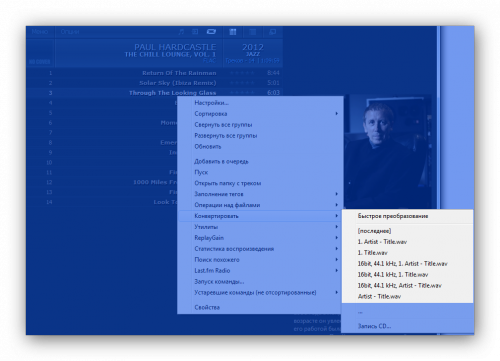Viewport: 500px width, 361px height.
Task: Click the playlist panel icon beside the music note
Action: point(195,32)
